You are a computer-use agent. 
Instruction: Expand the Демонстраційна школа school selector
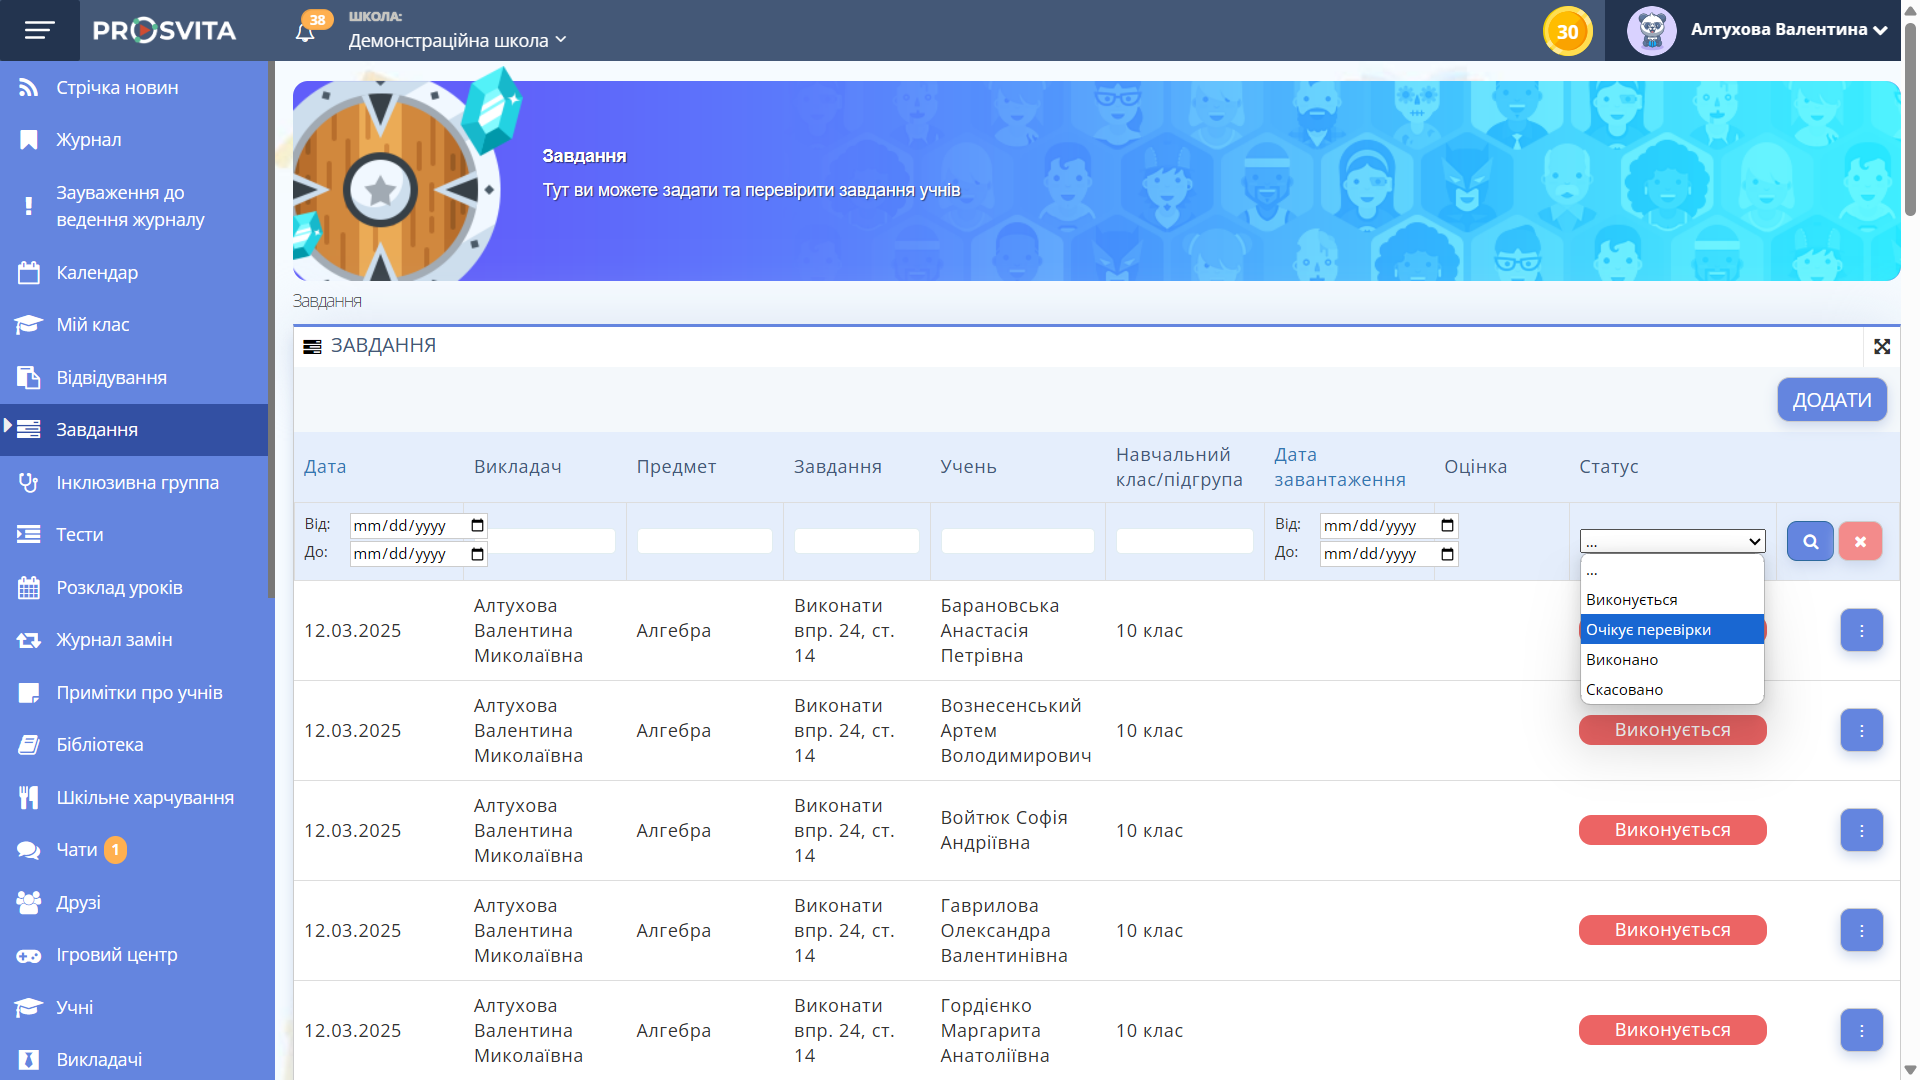457,40
